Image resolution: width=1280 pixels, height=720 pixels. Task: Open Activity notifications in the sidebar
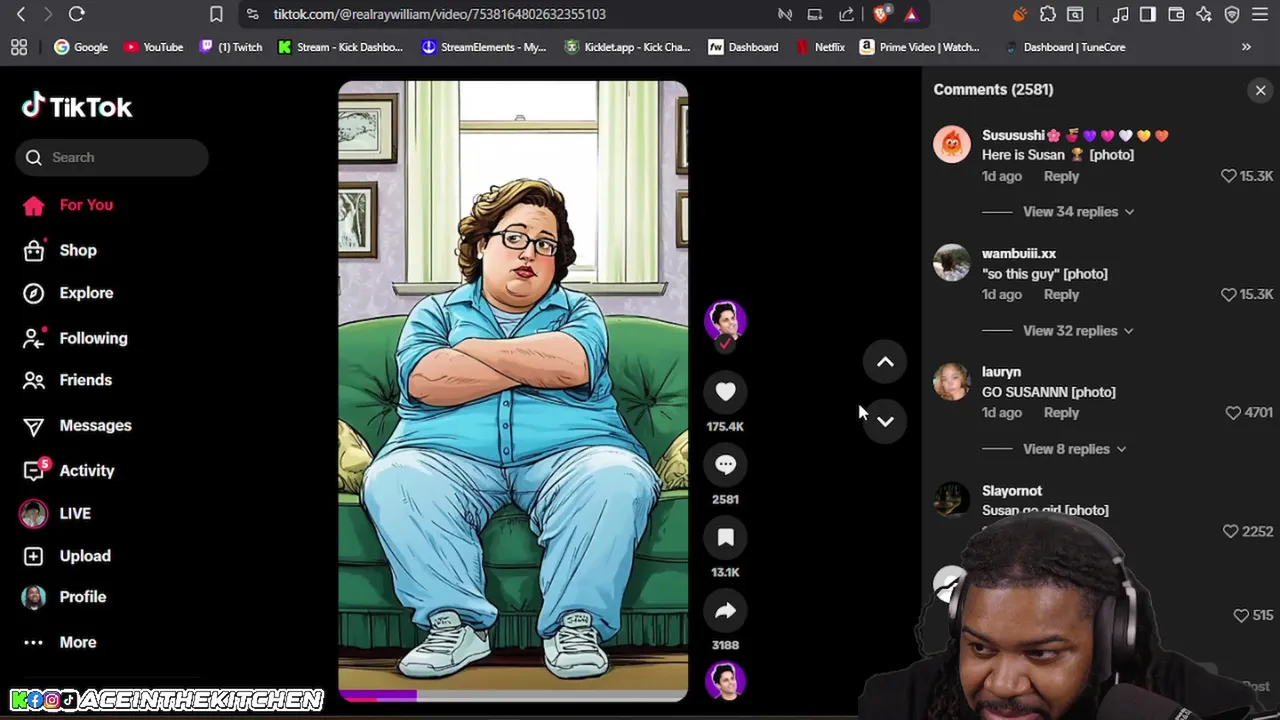pyautogui.click(x=86, y=470)
